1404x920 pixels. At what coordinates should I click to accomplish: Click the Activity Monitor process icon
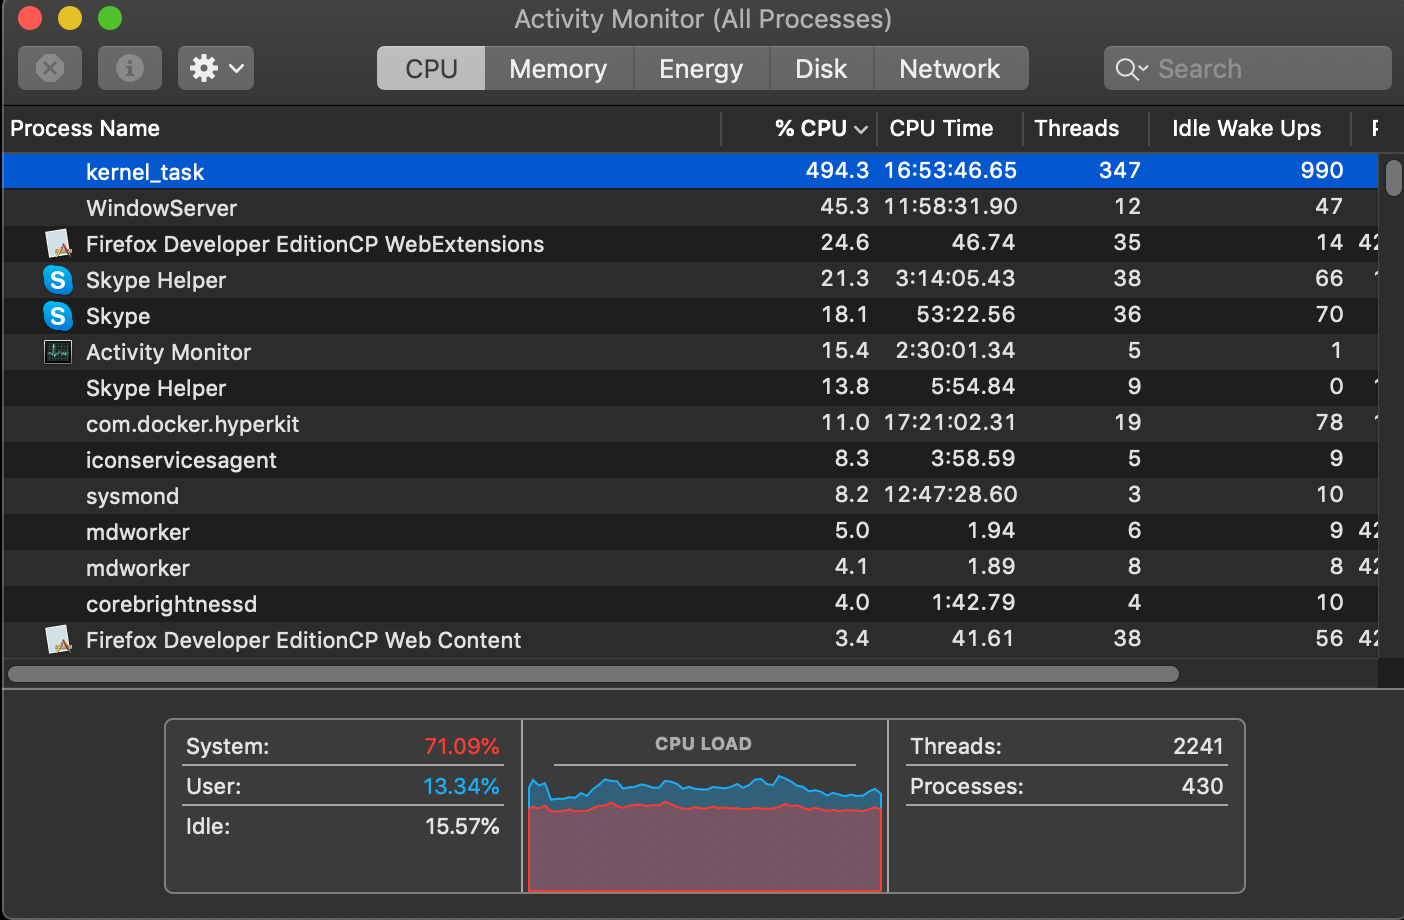point(58,351)
